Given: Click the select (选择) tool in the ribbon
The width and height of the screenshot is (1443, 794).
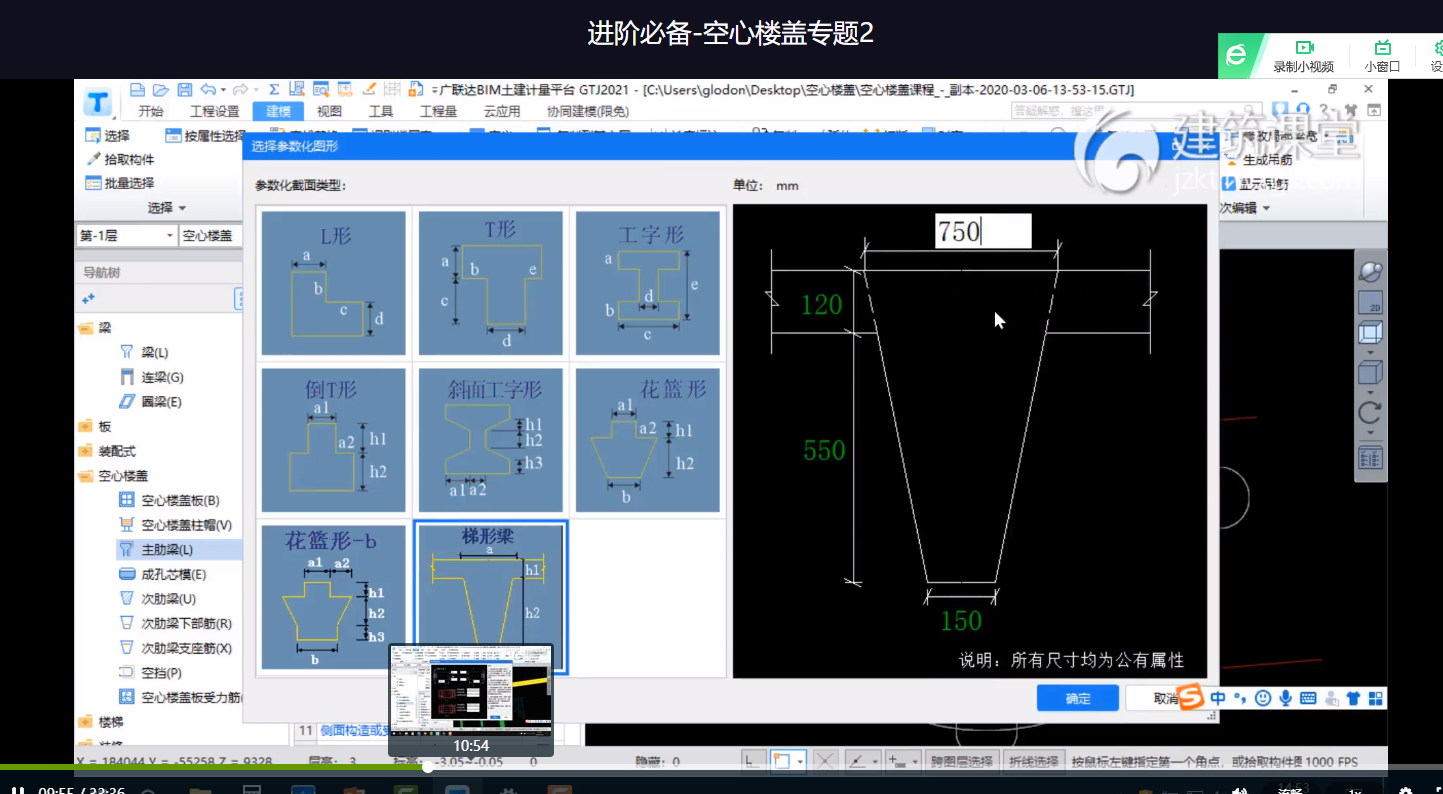Looking at the screenshot, I should click(x=108, y=136).
